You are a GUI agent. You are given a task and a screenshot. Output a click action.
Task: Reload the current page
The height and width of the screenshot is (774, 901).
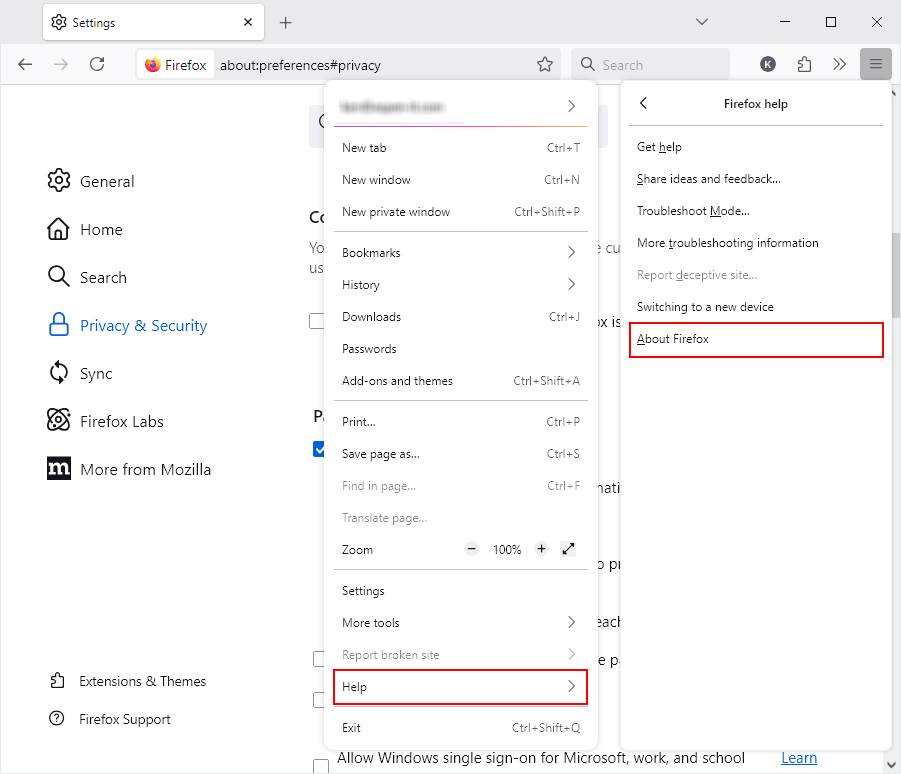pyautogui.click(x=97, y=64)
